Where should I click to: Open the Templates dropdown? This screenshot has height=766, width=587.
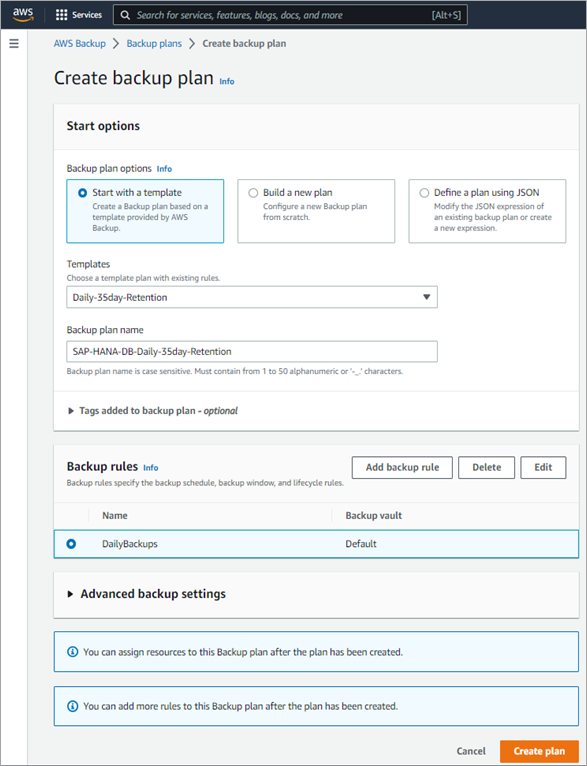pyautogui.click(x=252, y=297)
